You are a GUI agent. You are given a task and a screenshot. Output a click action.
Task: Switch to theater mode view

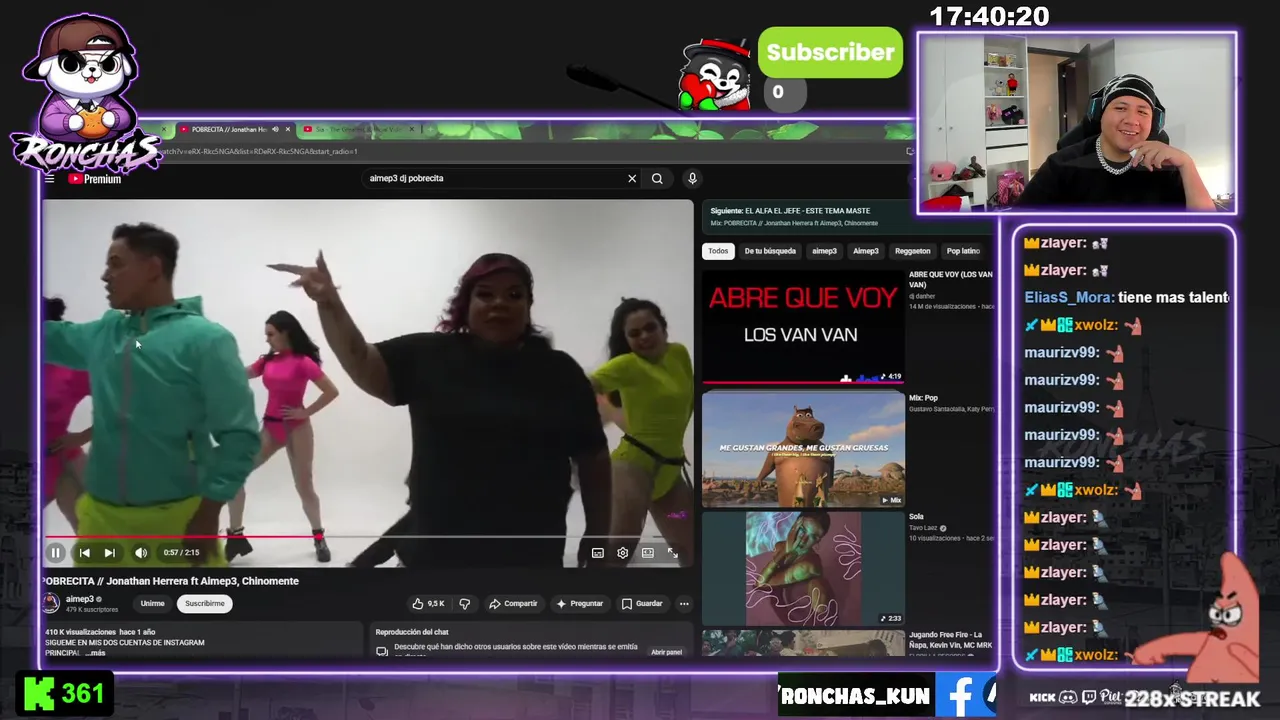648,553
